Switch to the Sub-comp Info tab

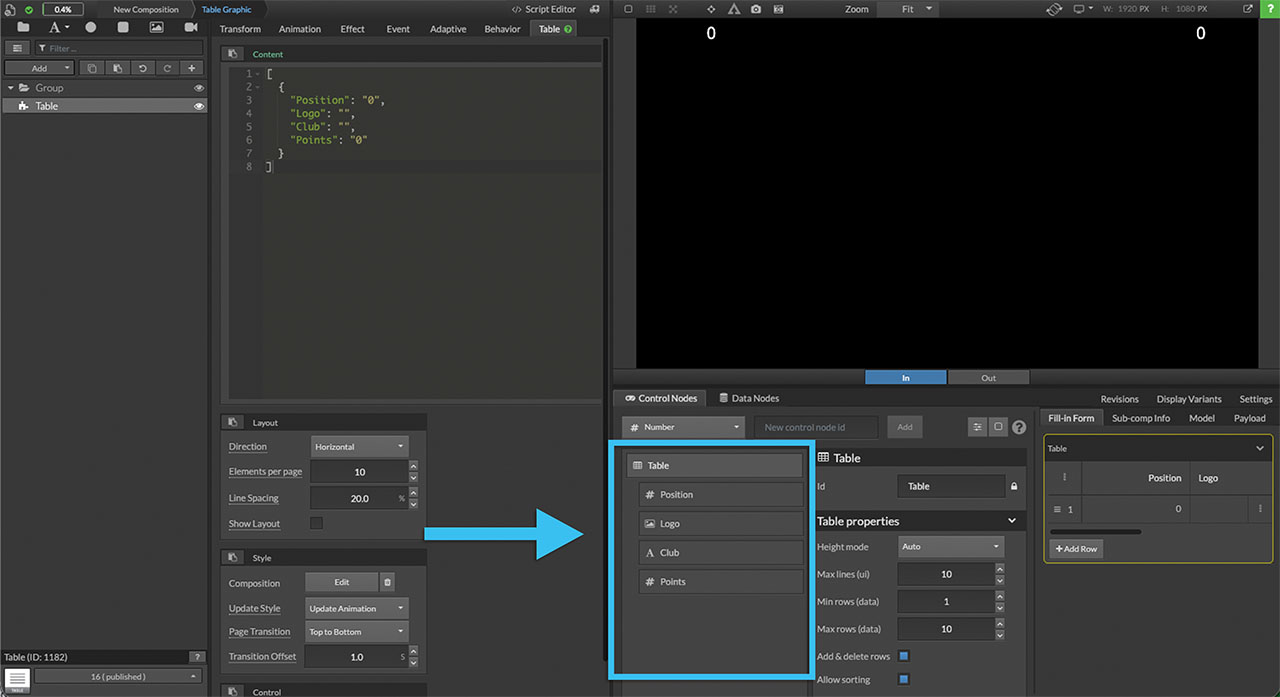coord(1141,418)
